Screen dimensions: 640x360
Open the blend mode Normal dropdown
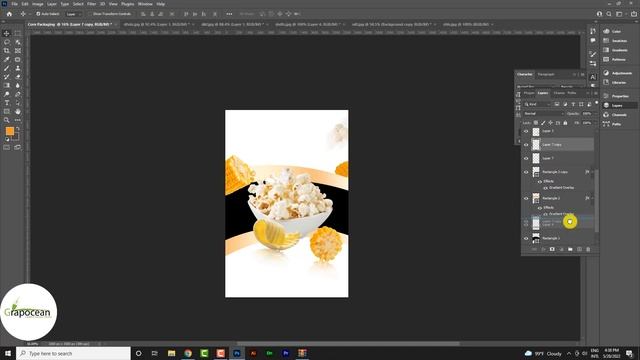tap(543, 114)
